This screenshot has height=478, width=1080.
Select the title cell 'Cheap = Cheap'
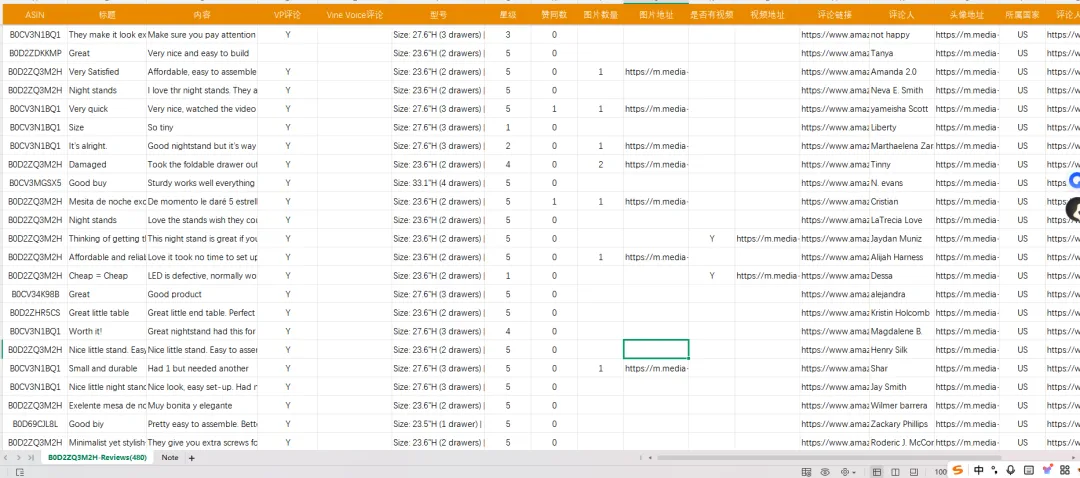(106, 276)
